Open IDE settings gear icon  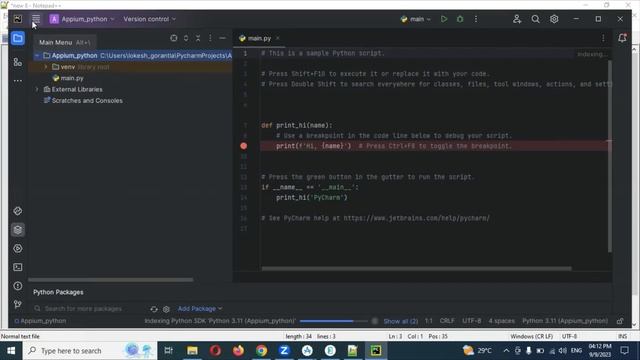coord(554,19)
